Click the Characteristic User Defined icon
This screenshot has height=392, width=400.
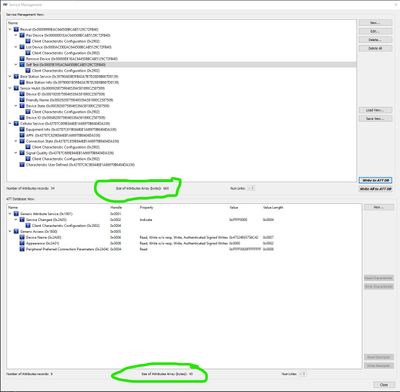coord(22,165)
